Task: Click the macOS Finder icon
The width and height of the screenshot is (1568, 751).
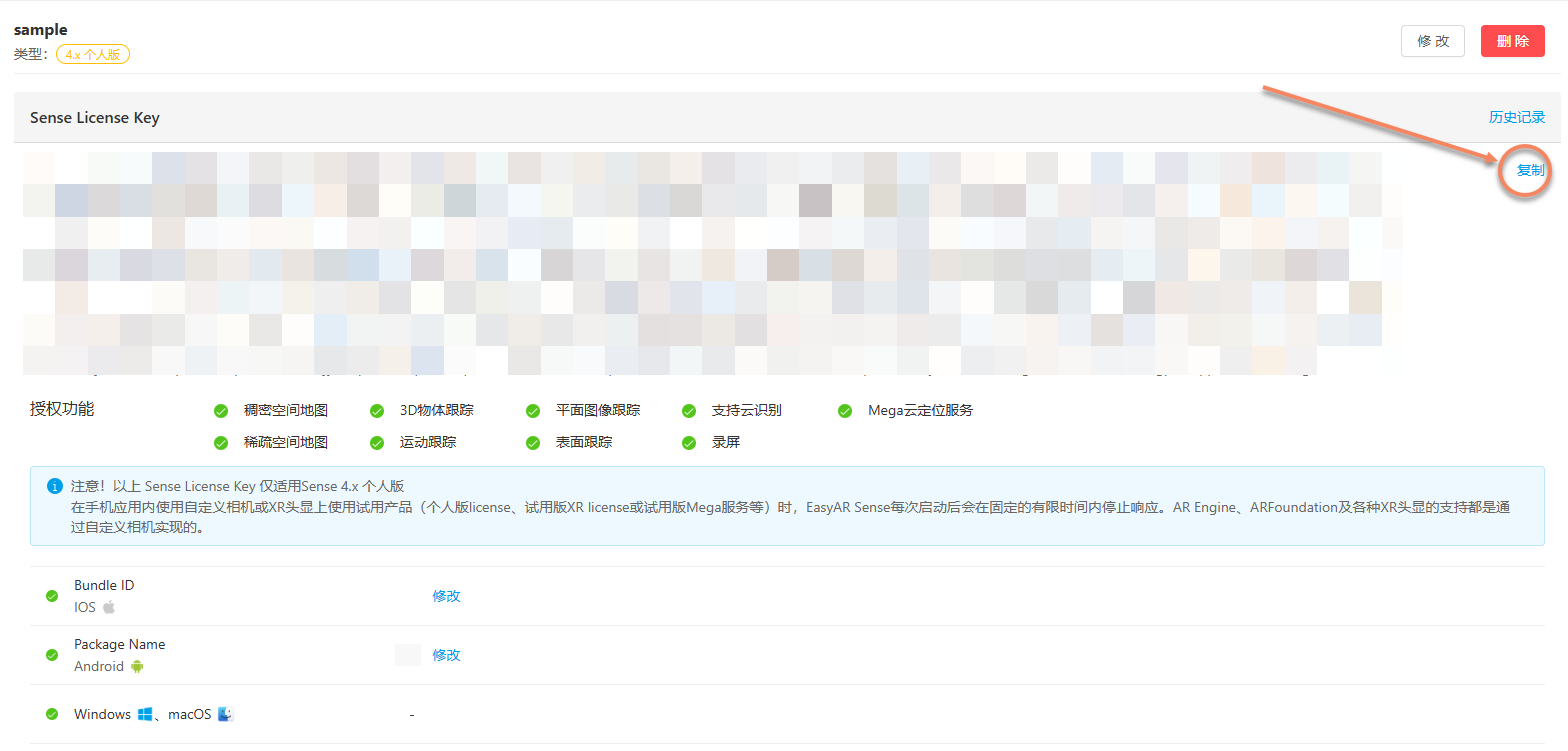Action: 225,714
